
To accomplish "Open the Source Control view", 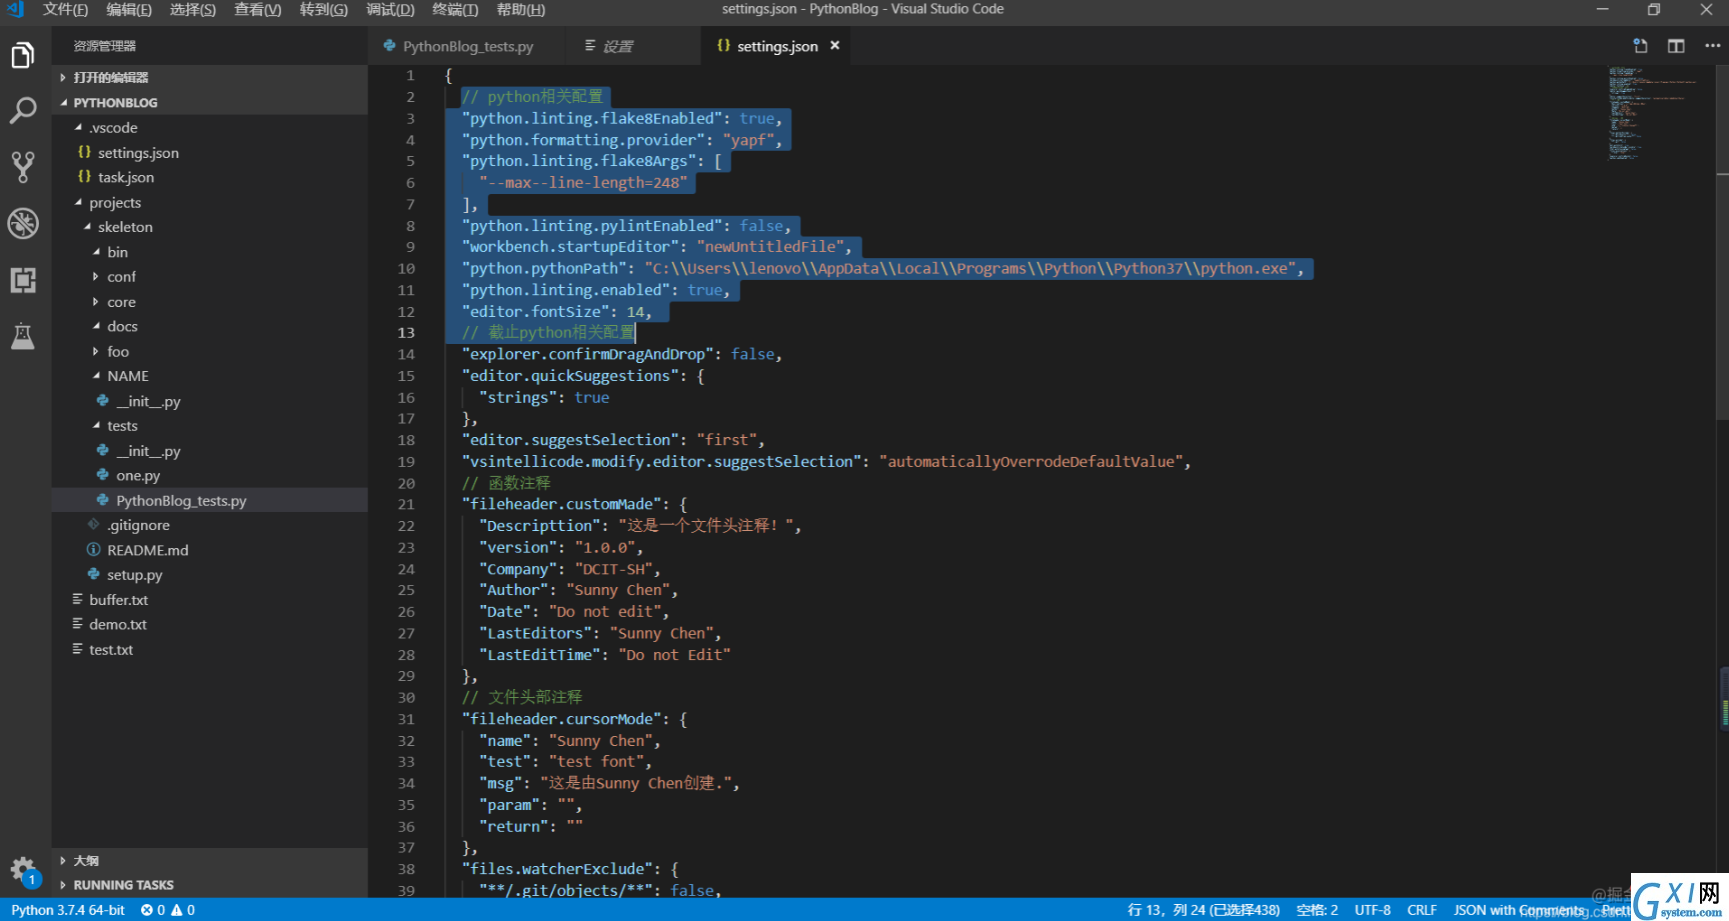I will [23, 166].
